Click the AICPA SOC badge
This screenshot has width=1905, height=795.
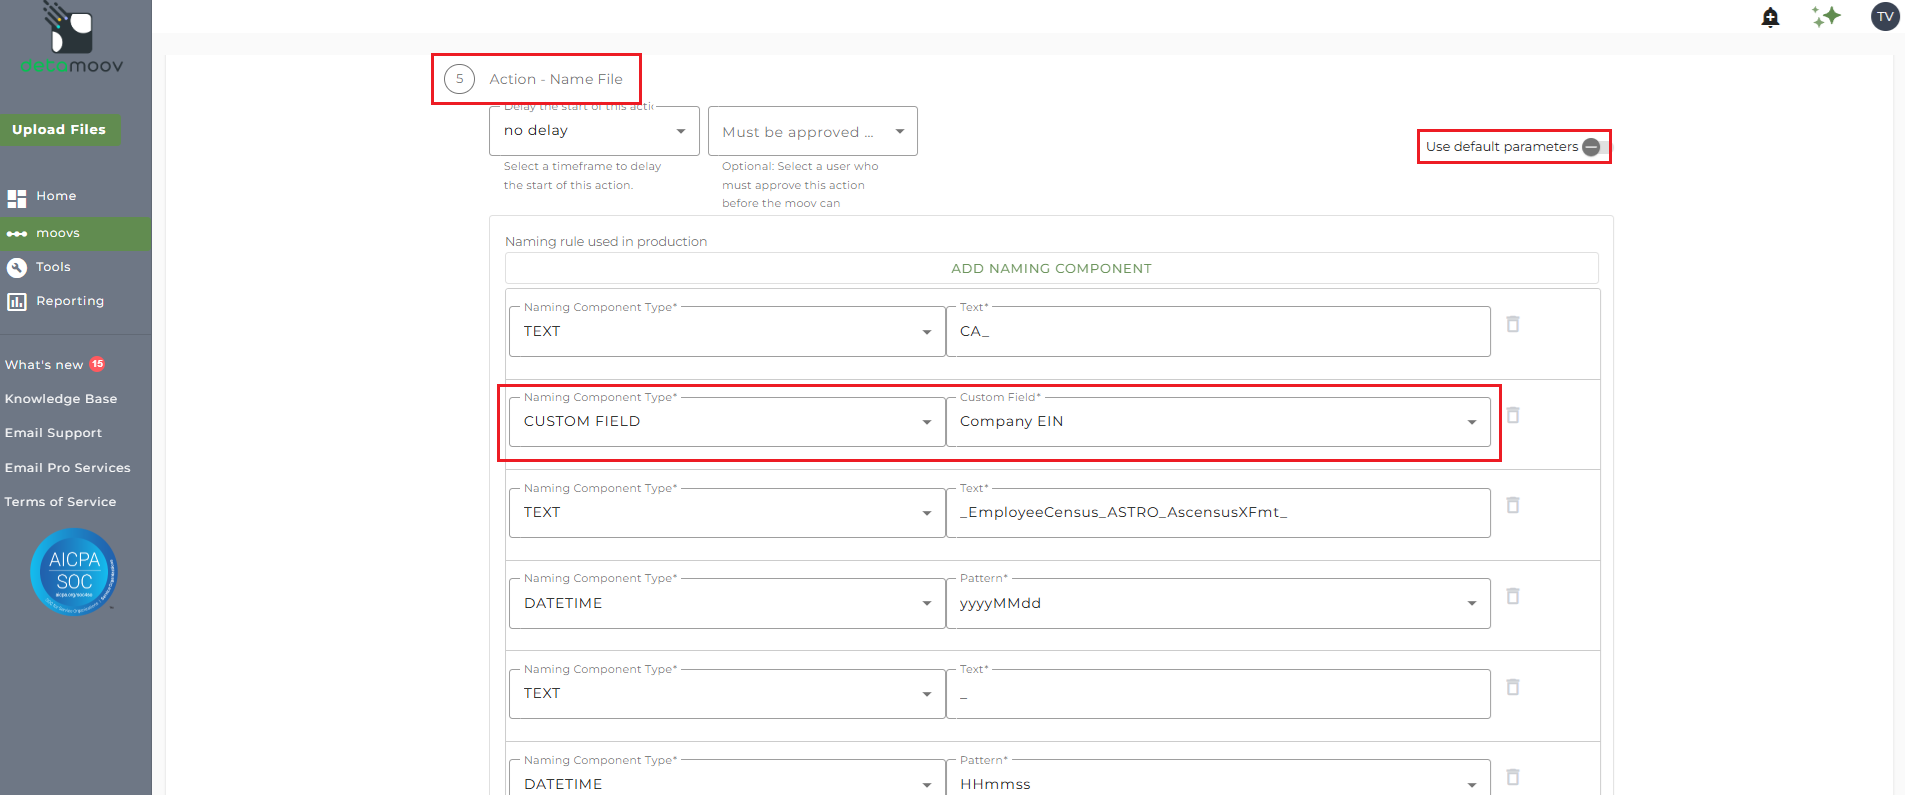74,571
